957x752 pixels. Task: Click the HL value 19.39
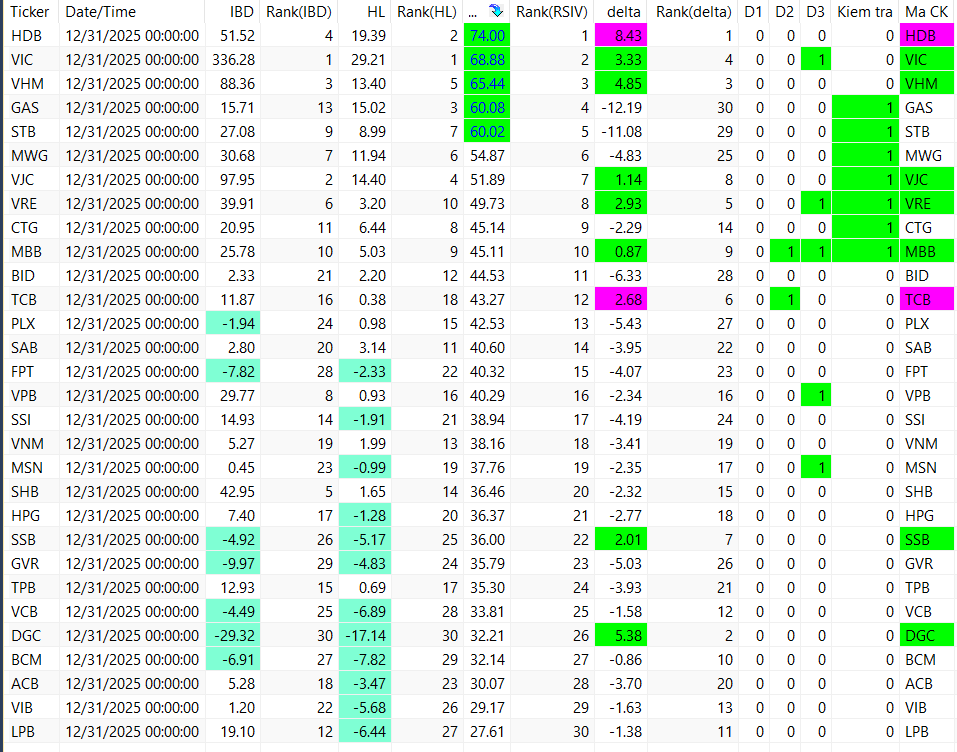click(x=369, y=36)
